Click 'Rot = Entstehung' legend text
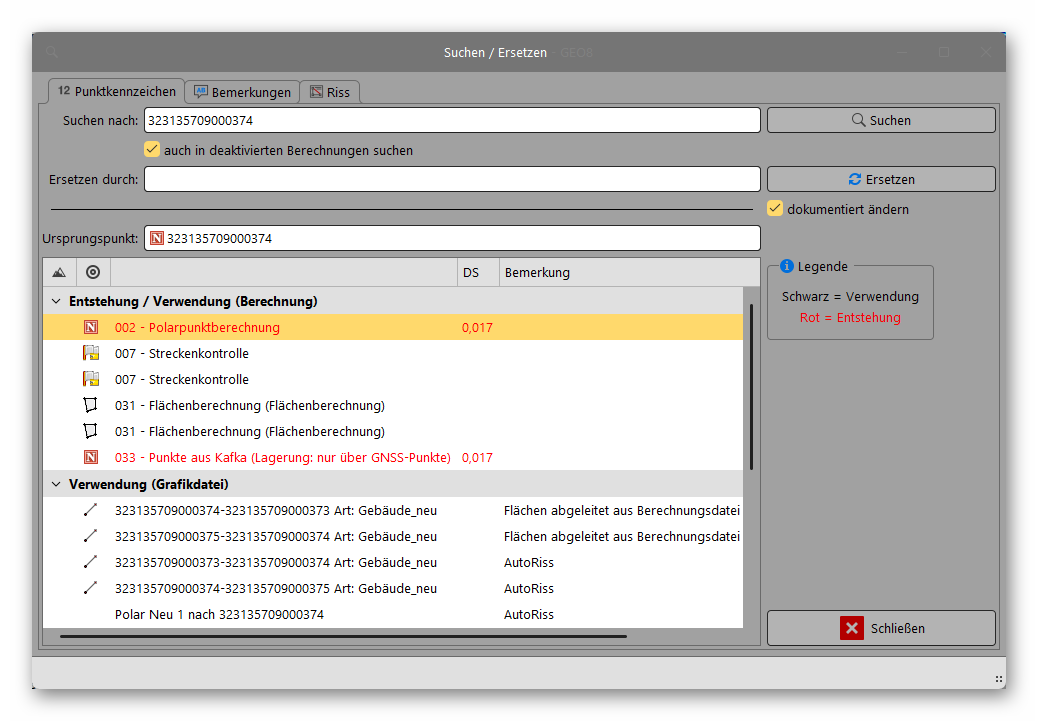This screenshot has width=1038, height=721. click(850, 318)
